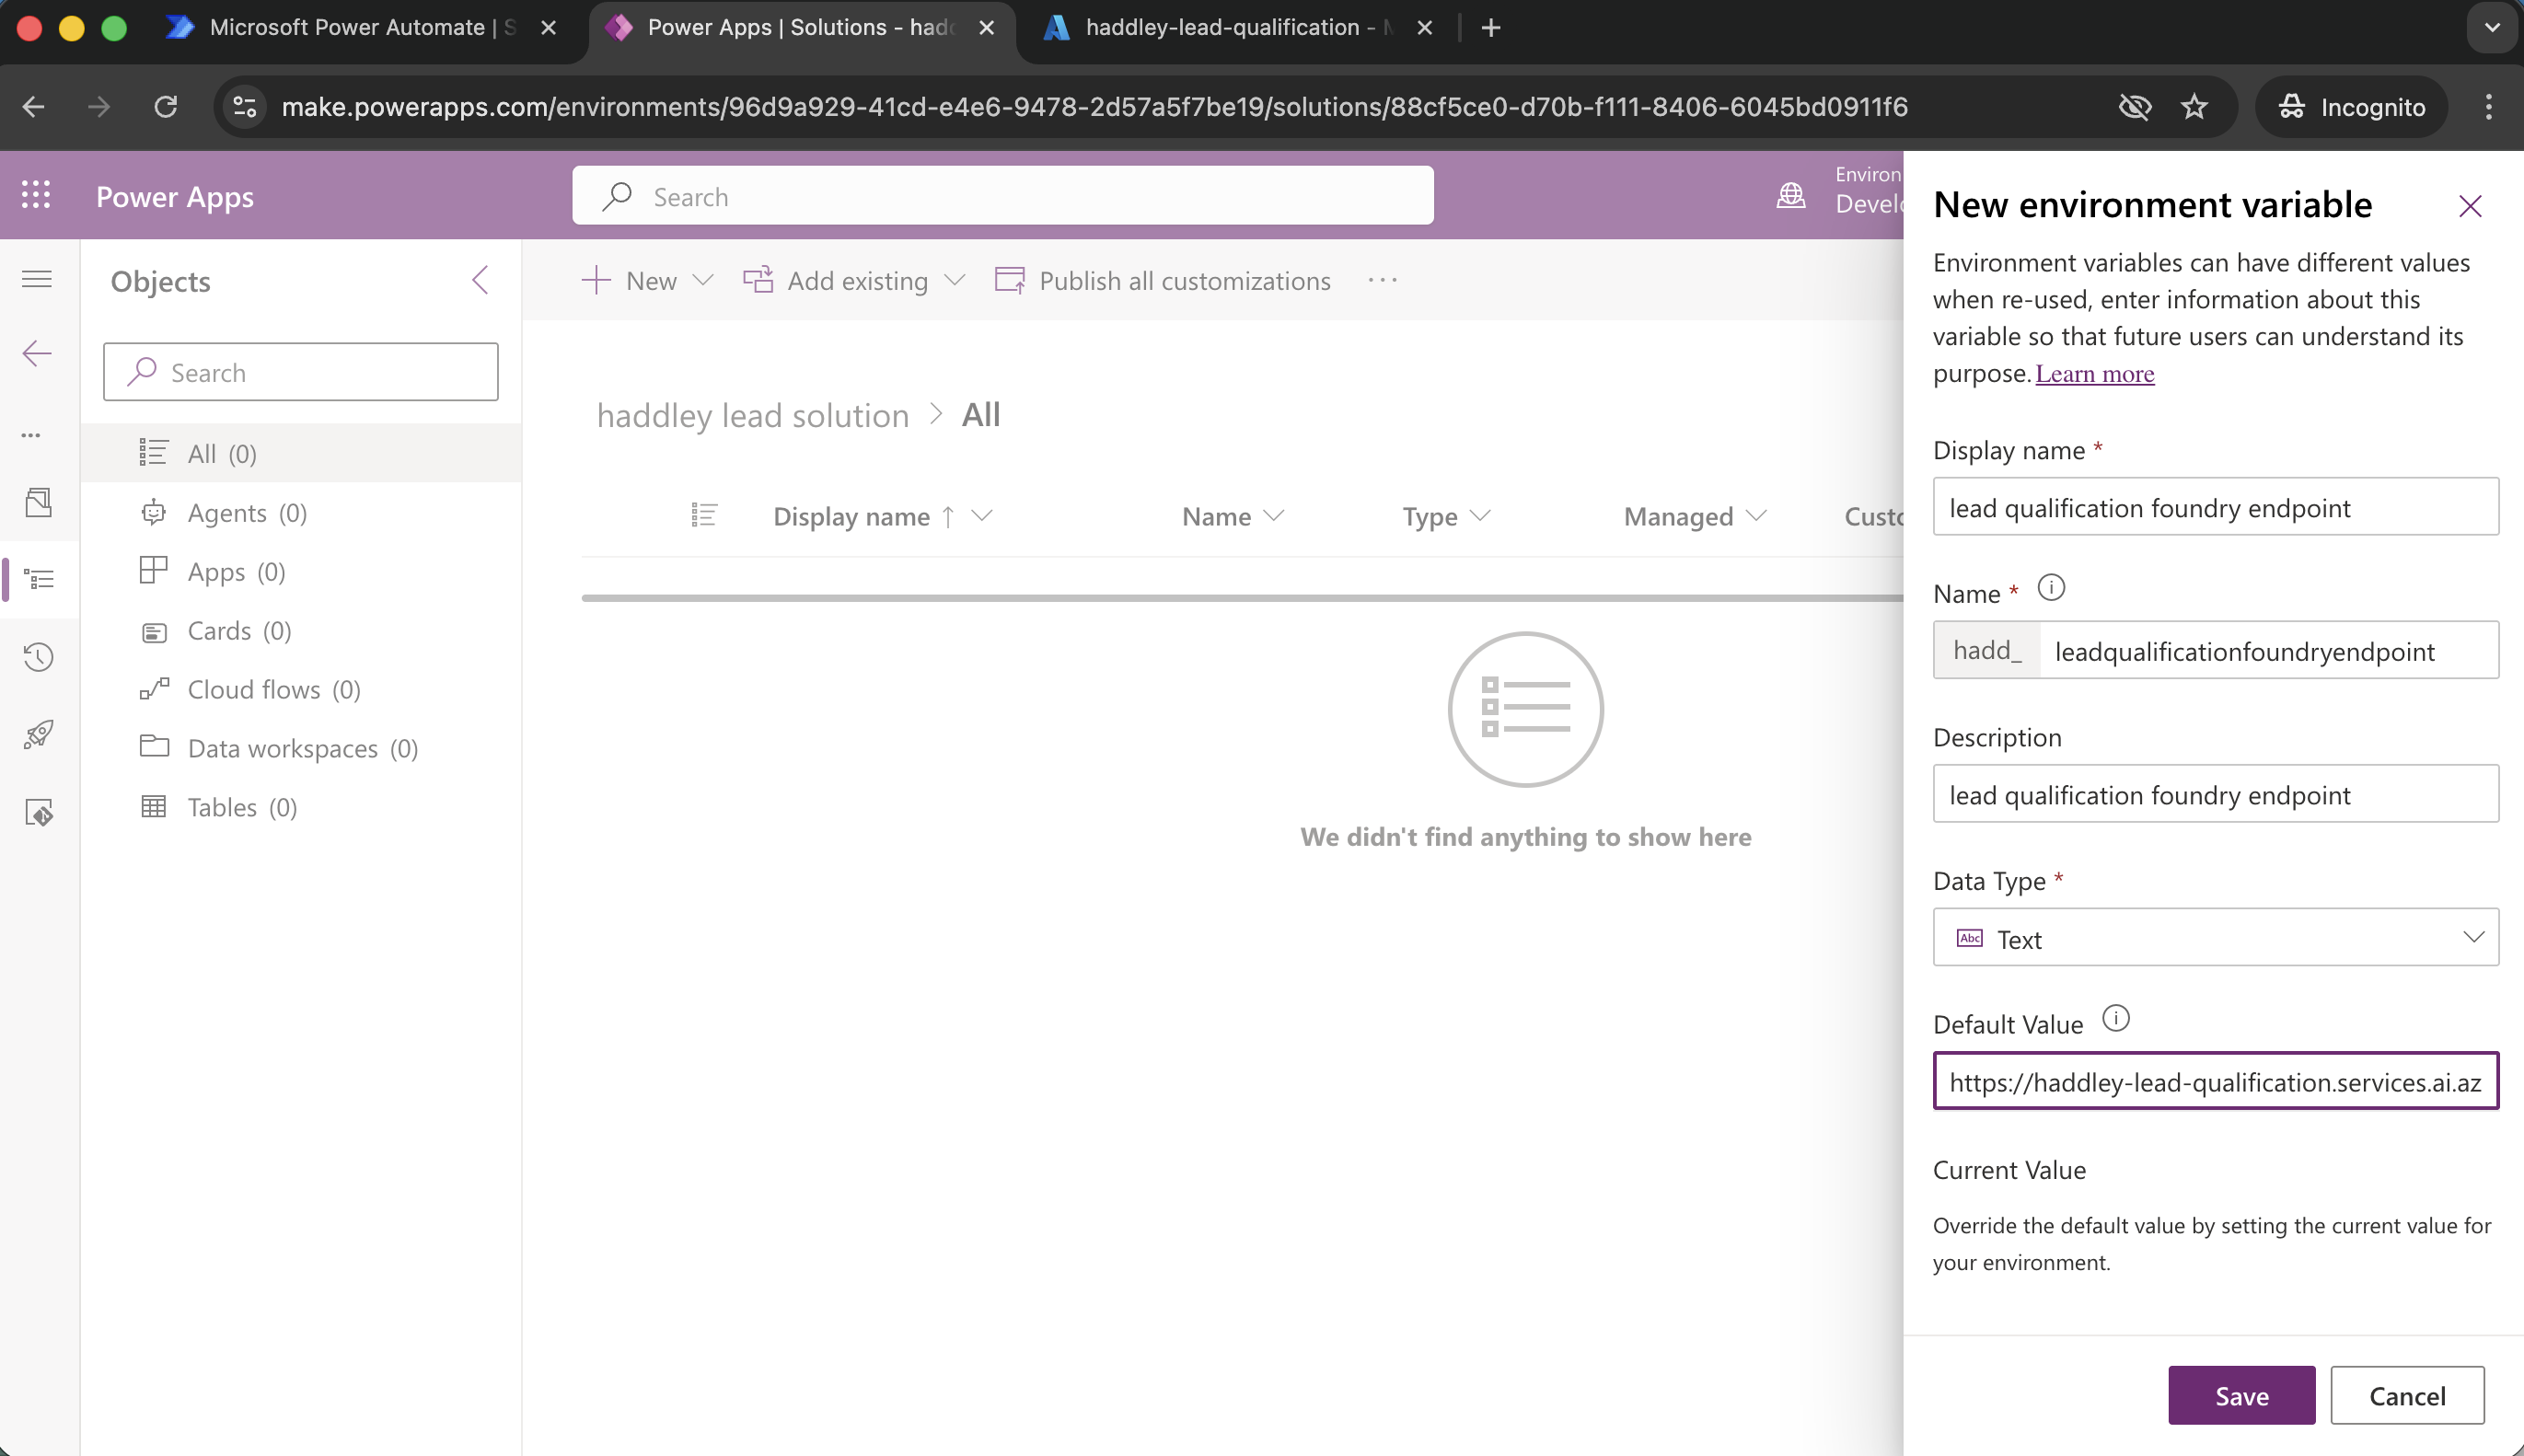Click the Name field info icon
The image size is (2524, 1456).
[2052, 588]
